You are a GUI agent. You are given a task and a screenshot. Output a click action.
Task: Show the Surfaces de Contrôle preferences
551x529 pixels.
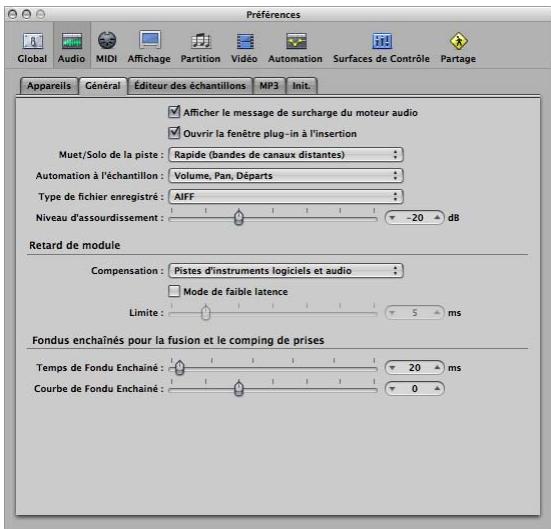click(381, 47)
